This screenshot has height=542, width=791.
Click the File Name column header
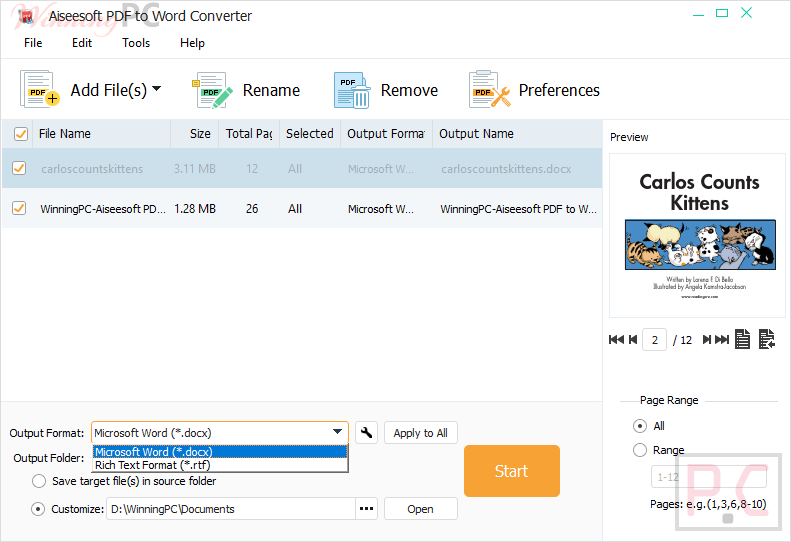(101, 134)
